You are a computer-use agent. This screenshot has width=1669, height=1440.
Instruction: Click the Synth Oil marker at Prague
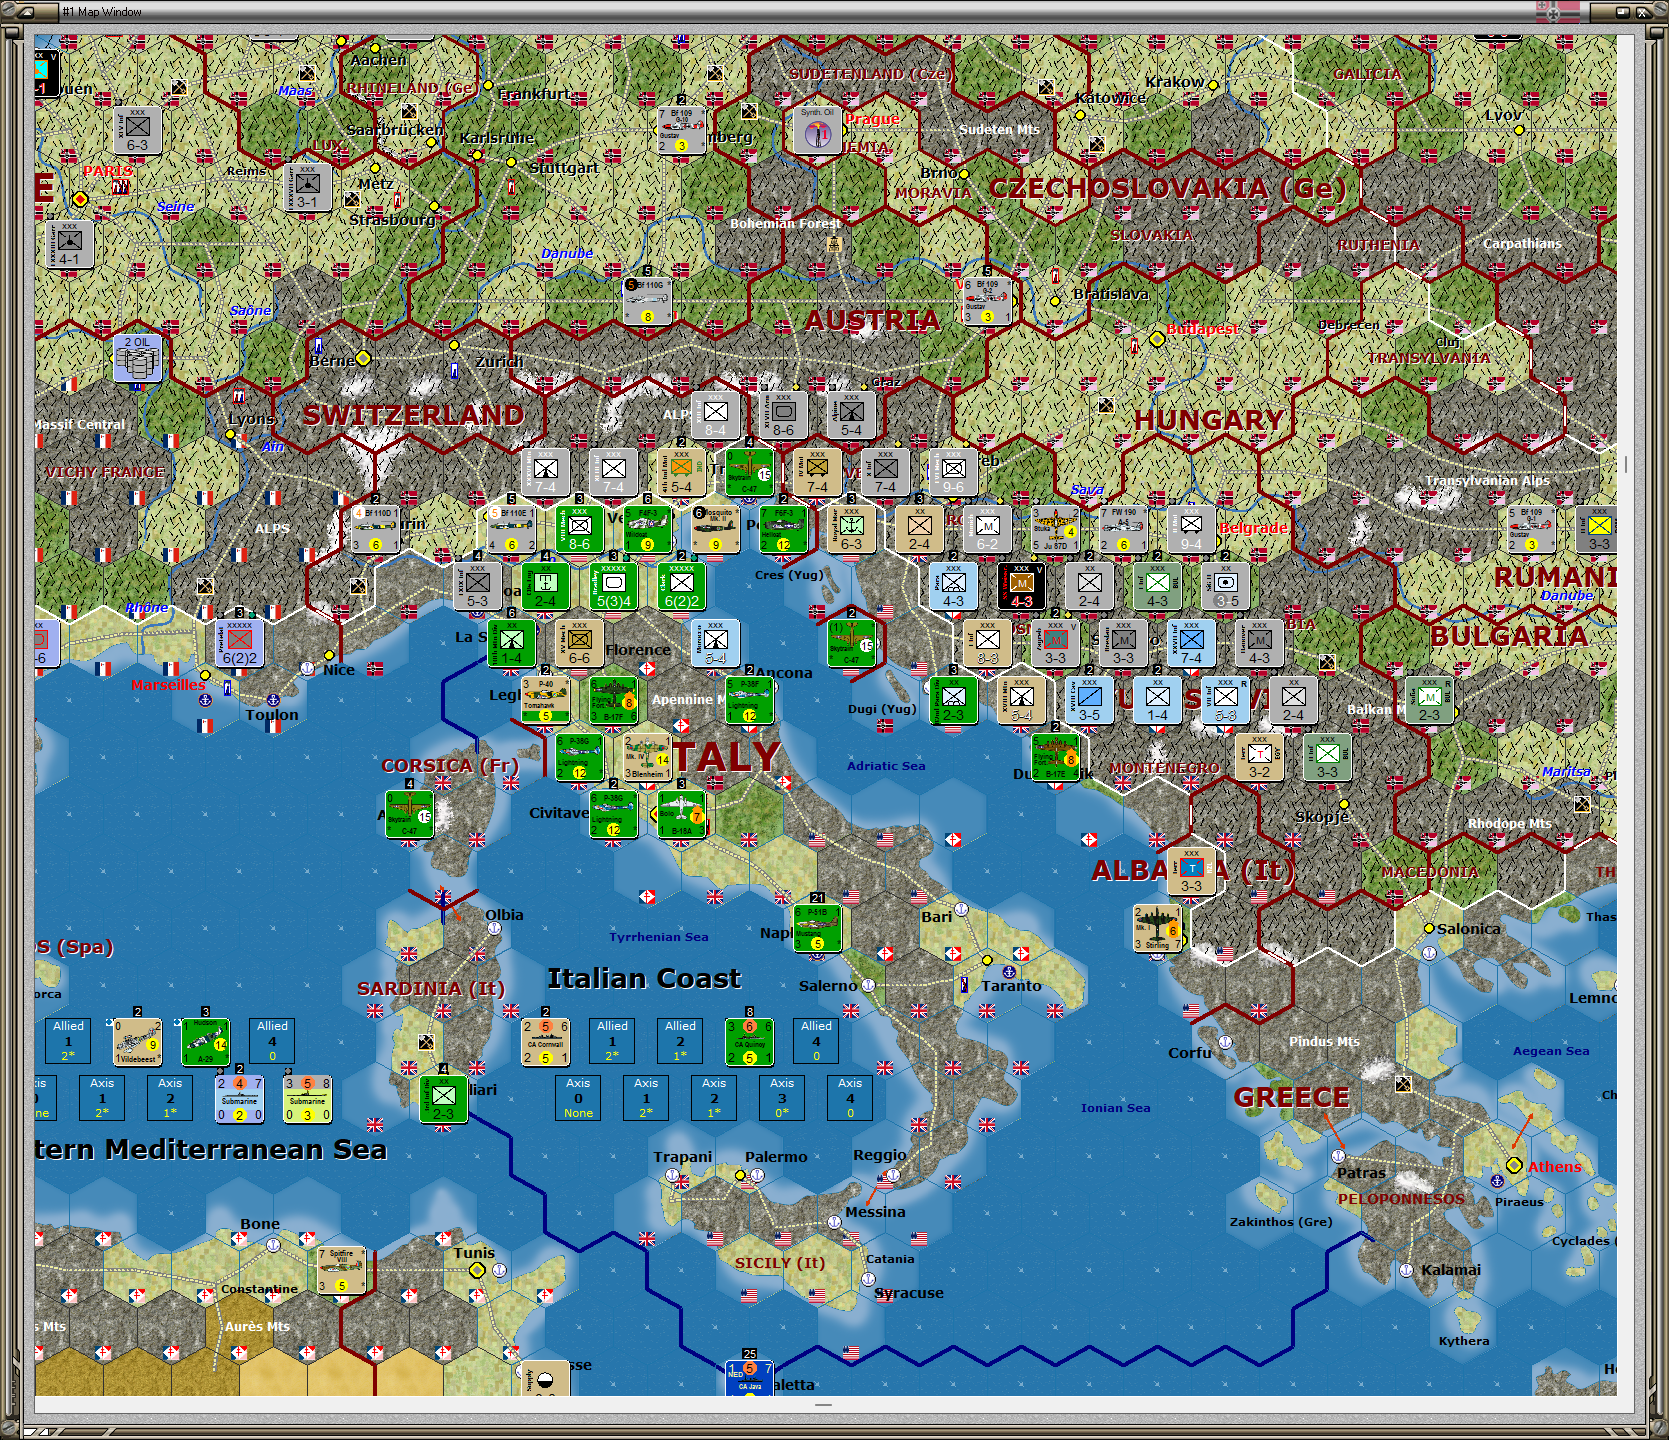pyautogui.click(x=817, y=130)
